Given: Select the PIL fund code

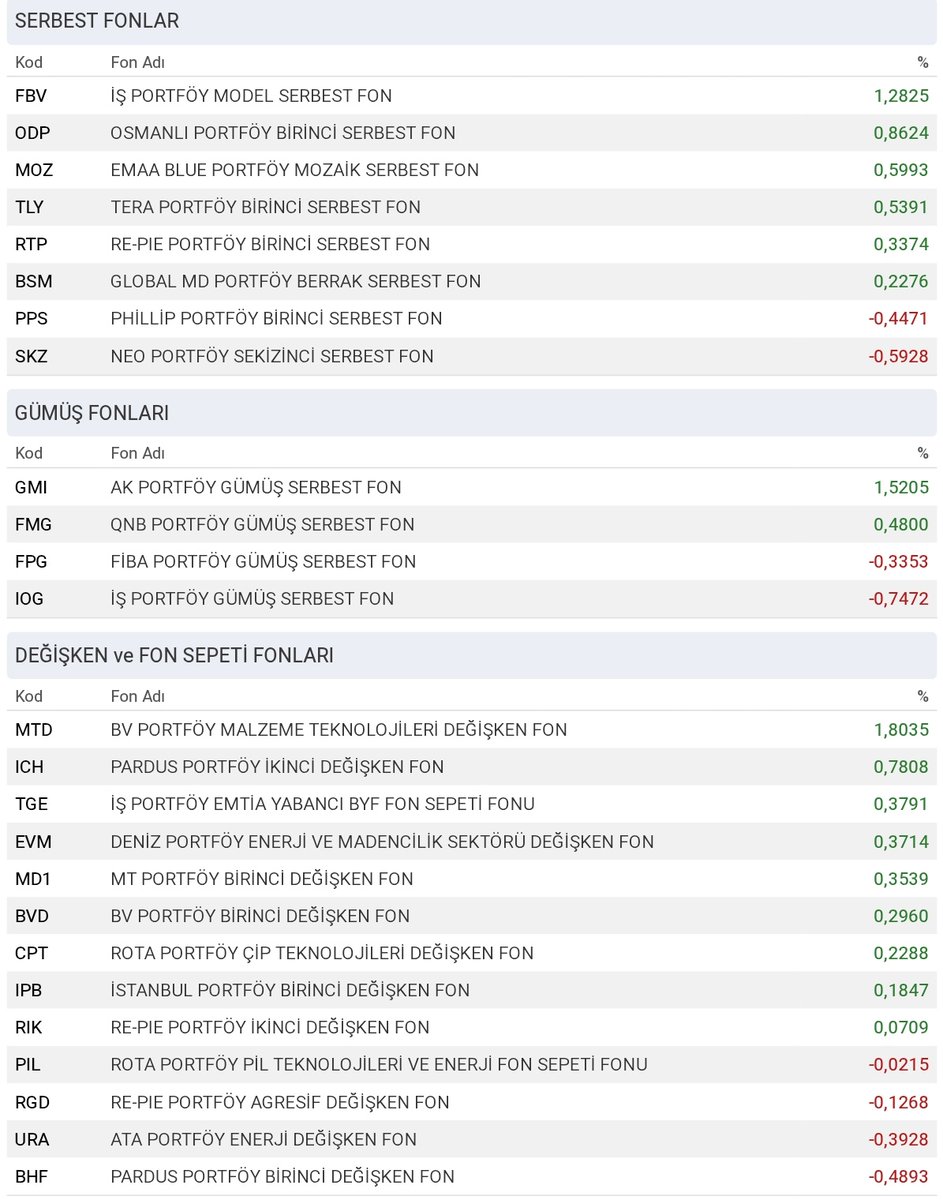Looking at the screenshot, I should coord(28,1064).
